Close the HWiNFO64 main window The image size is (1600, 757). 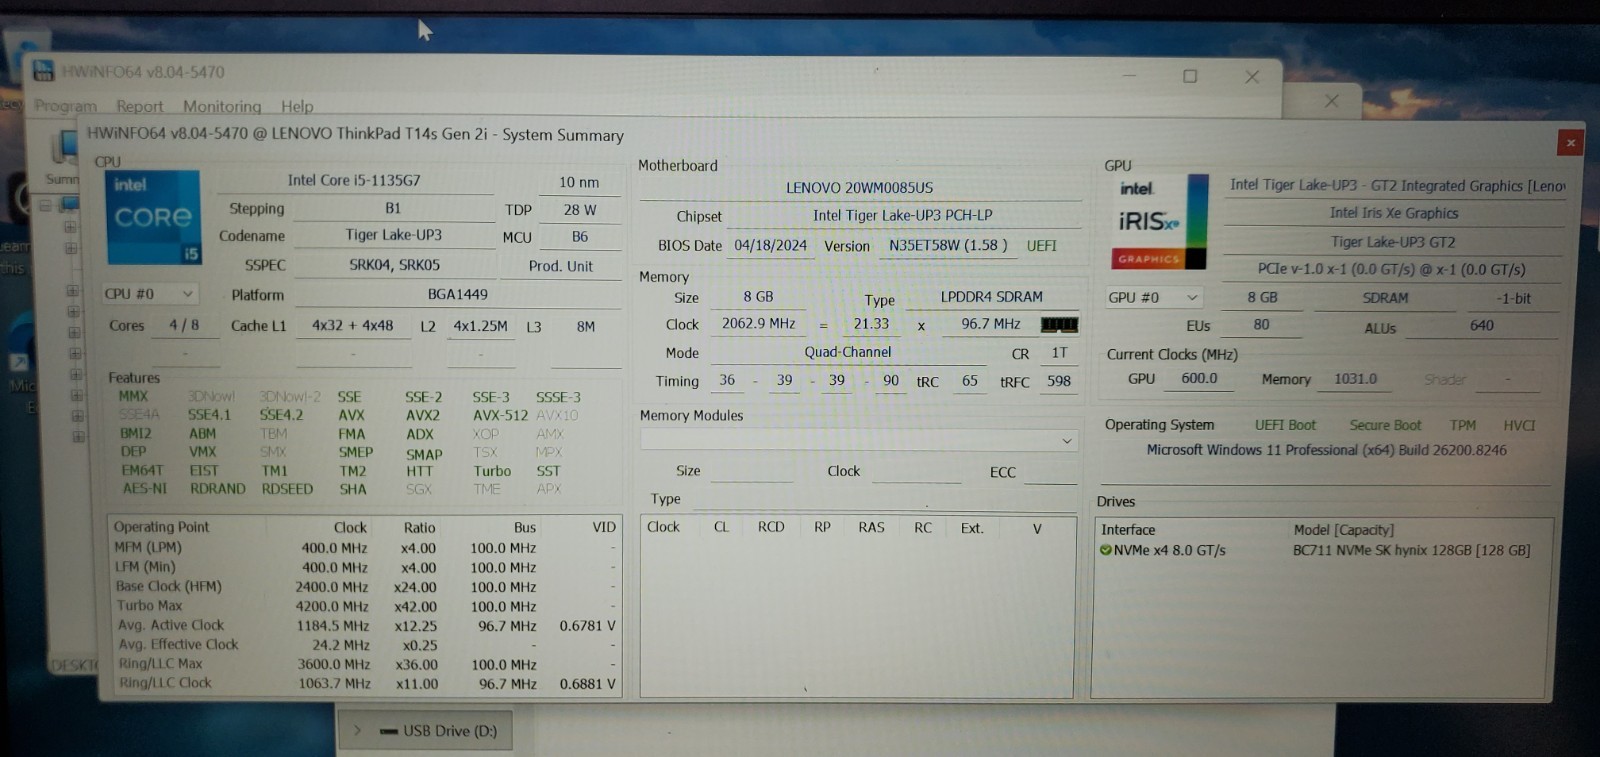pyautogui.click(x=1252, y=77)
